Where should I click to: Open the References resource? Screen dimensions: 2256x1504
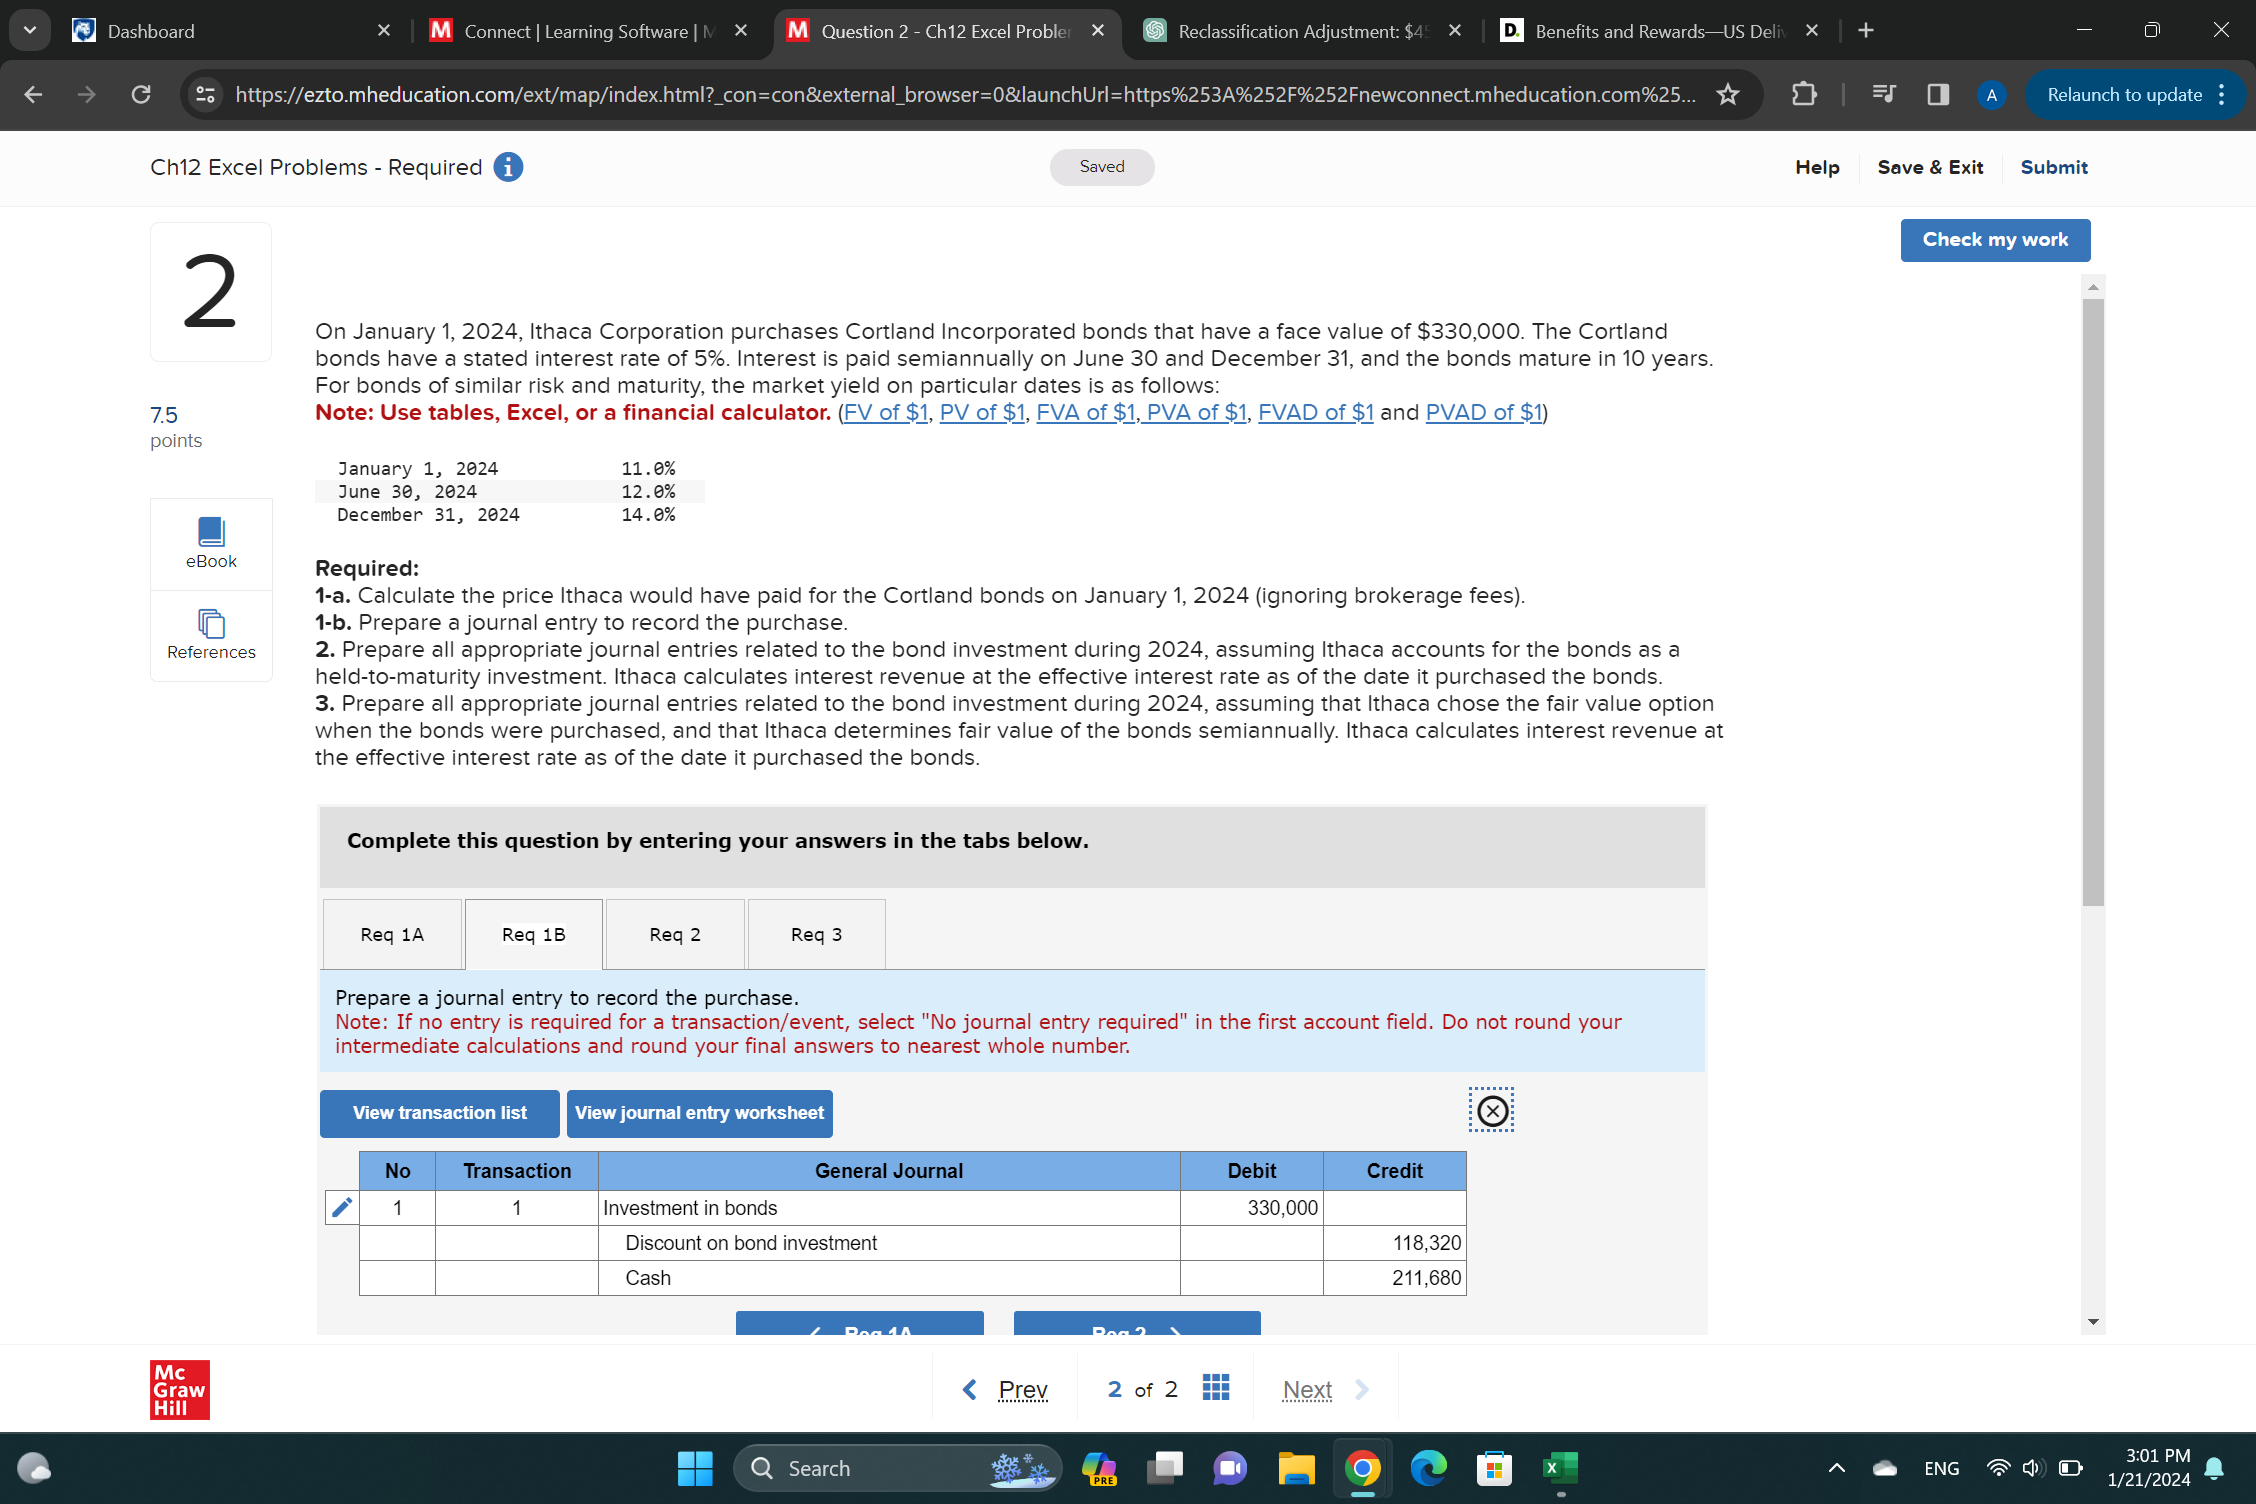(x=210, y=636)
